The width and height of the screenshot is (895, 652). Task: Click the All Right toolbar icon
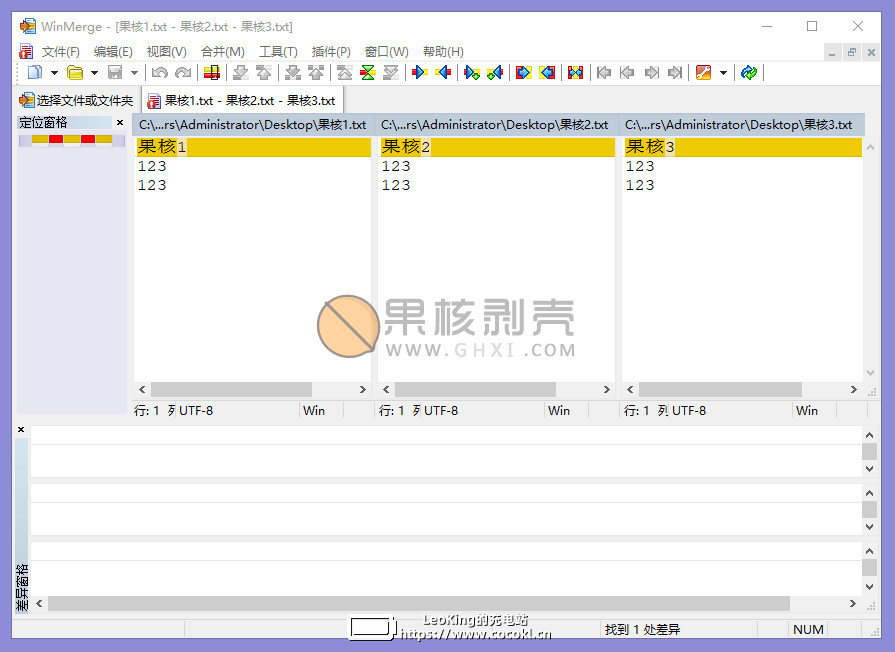click(523, 73)
